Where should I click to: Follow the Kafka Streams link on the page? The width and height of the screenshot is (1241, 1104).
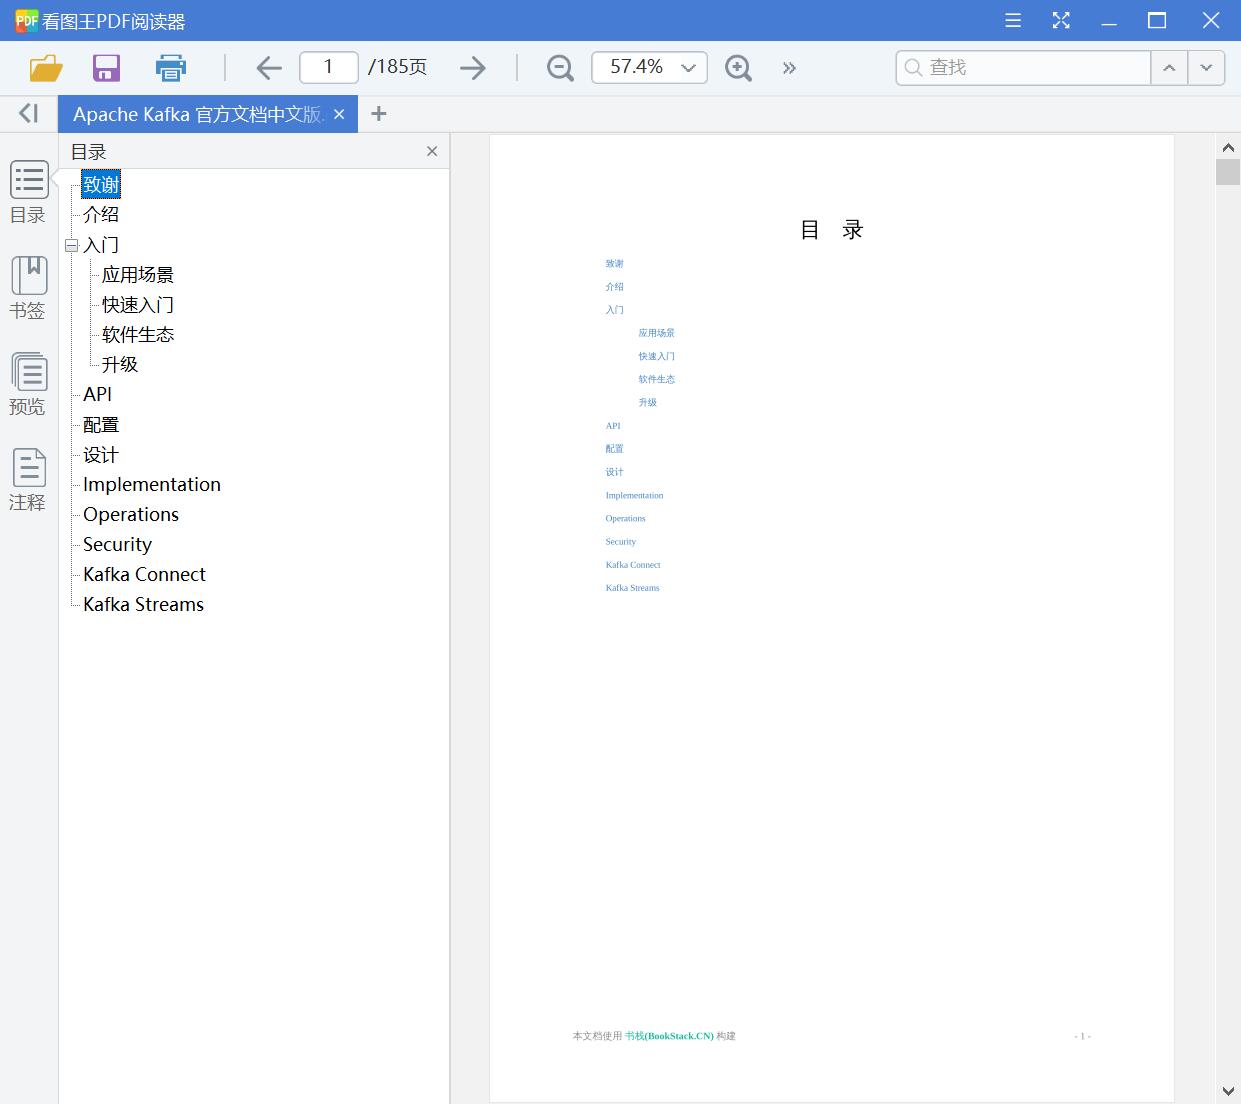coord(632,588)
